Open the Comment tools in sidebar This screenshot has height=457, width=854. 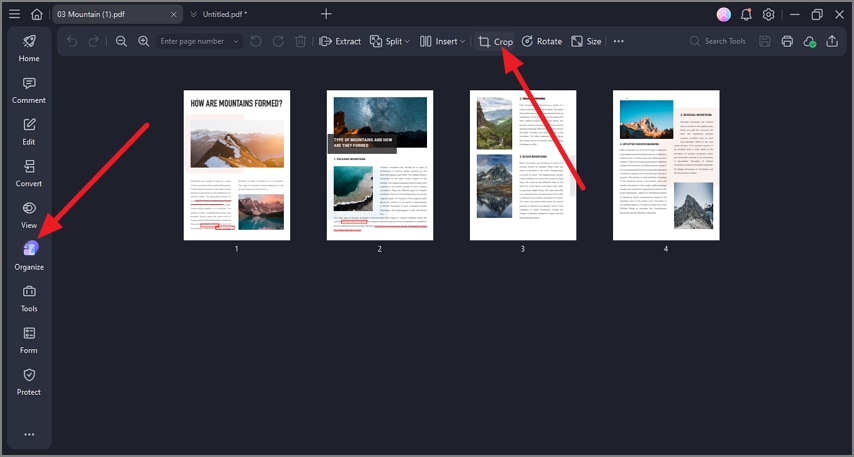click(29, 90)
